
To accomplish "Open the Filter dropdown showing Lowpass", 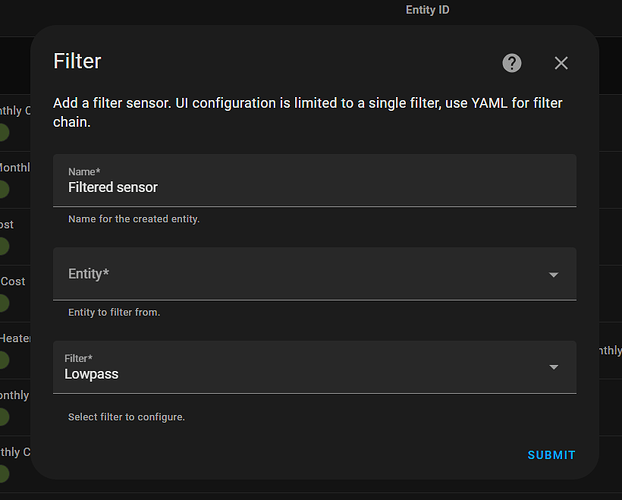I will [315, 367].
